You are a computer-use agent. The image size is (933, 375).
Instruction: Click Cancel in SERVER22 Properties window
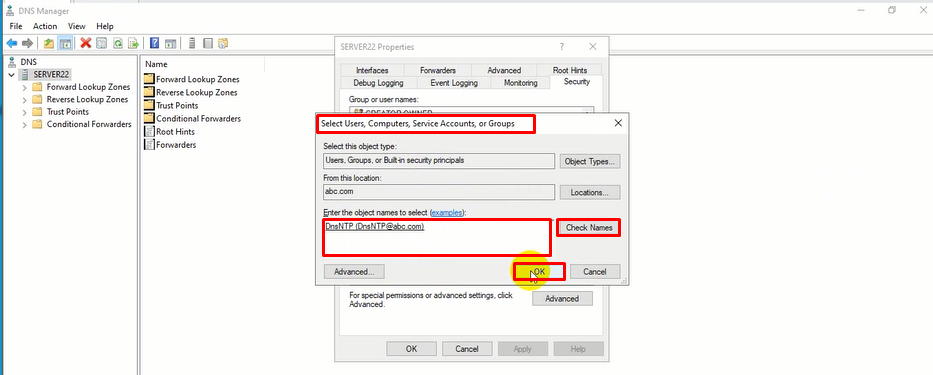coord(467,349)
